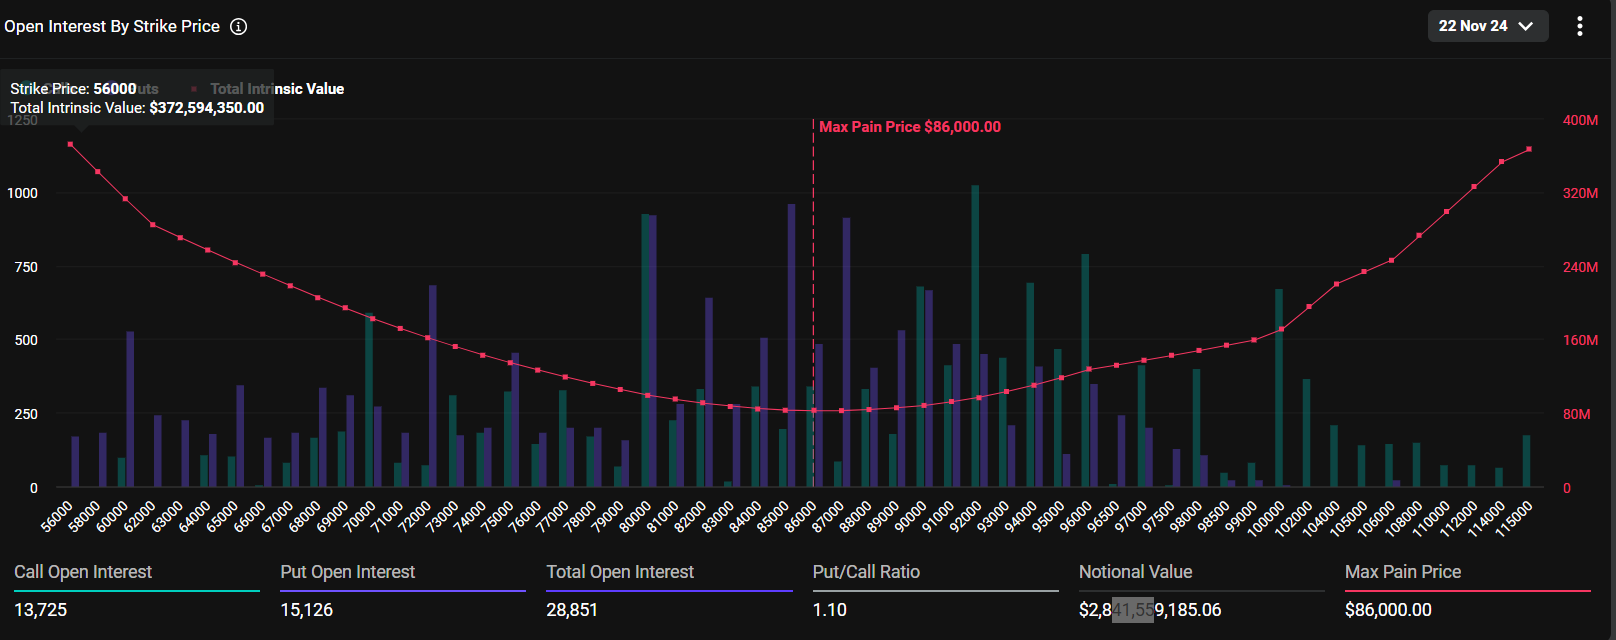Select the Notional Value heading
The image size is (1616, 640).
(x=1136, y=572)
